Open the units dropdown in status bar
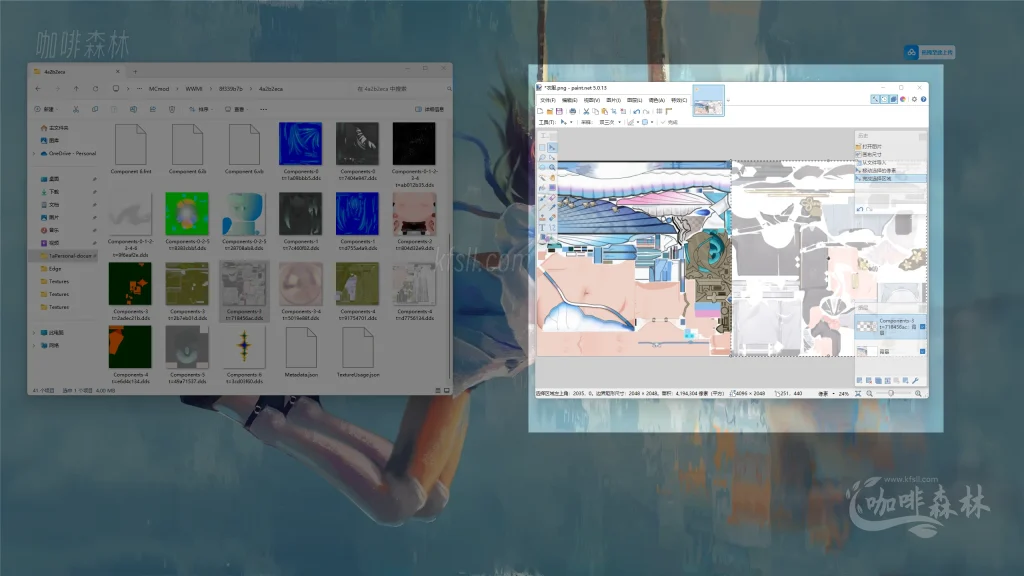1024x576 pixels. pos(827,394)
